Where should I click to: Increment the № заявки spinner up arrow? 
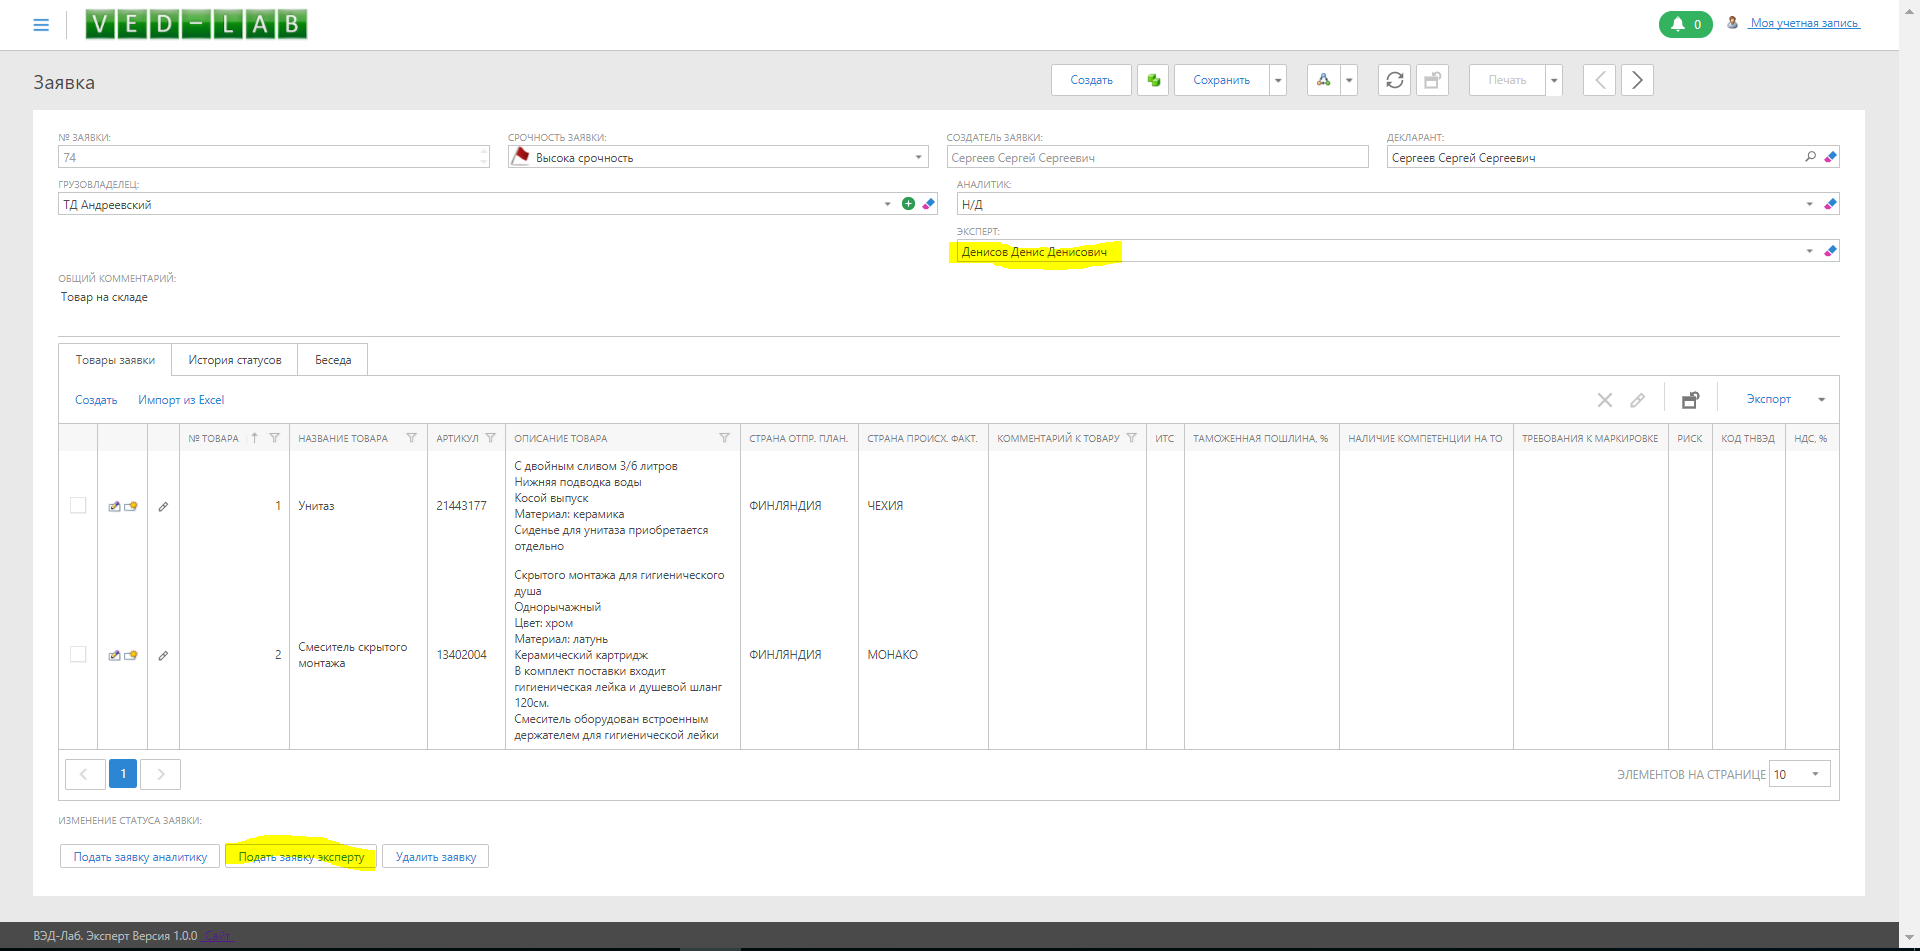point(484,152)
